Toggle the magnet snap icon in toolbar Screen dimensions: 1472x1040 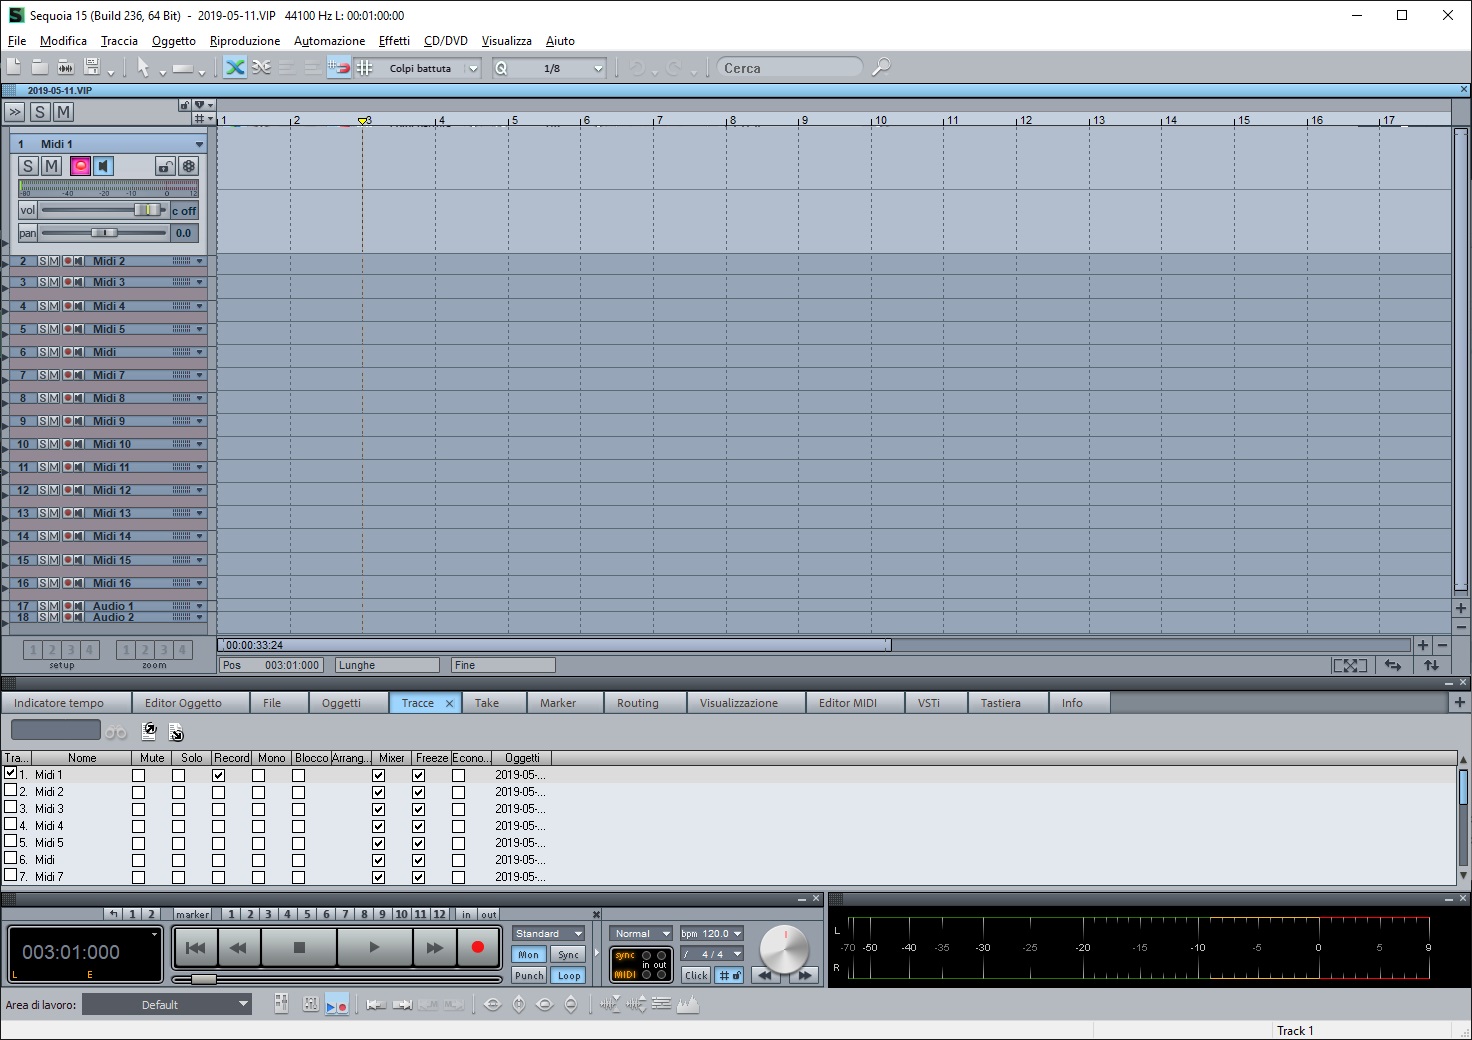(x=340, y=68)
